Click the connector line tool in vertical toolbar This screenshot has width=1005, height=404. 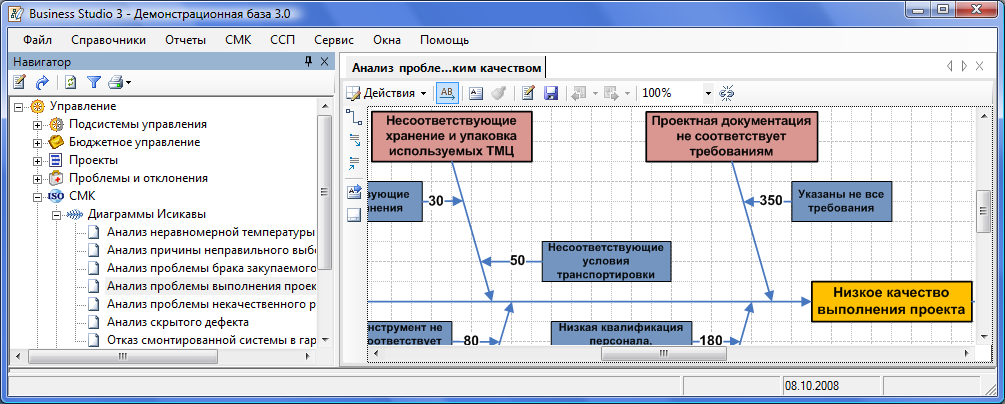click(x=353, y=116)
